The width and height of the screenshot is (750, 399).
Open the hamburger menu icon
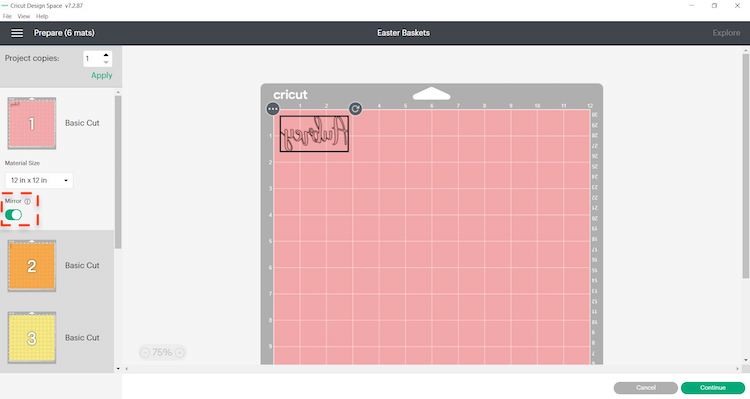[17, 33]
